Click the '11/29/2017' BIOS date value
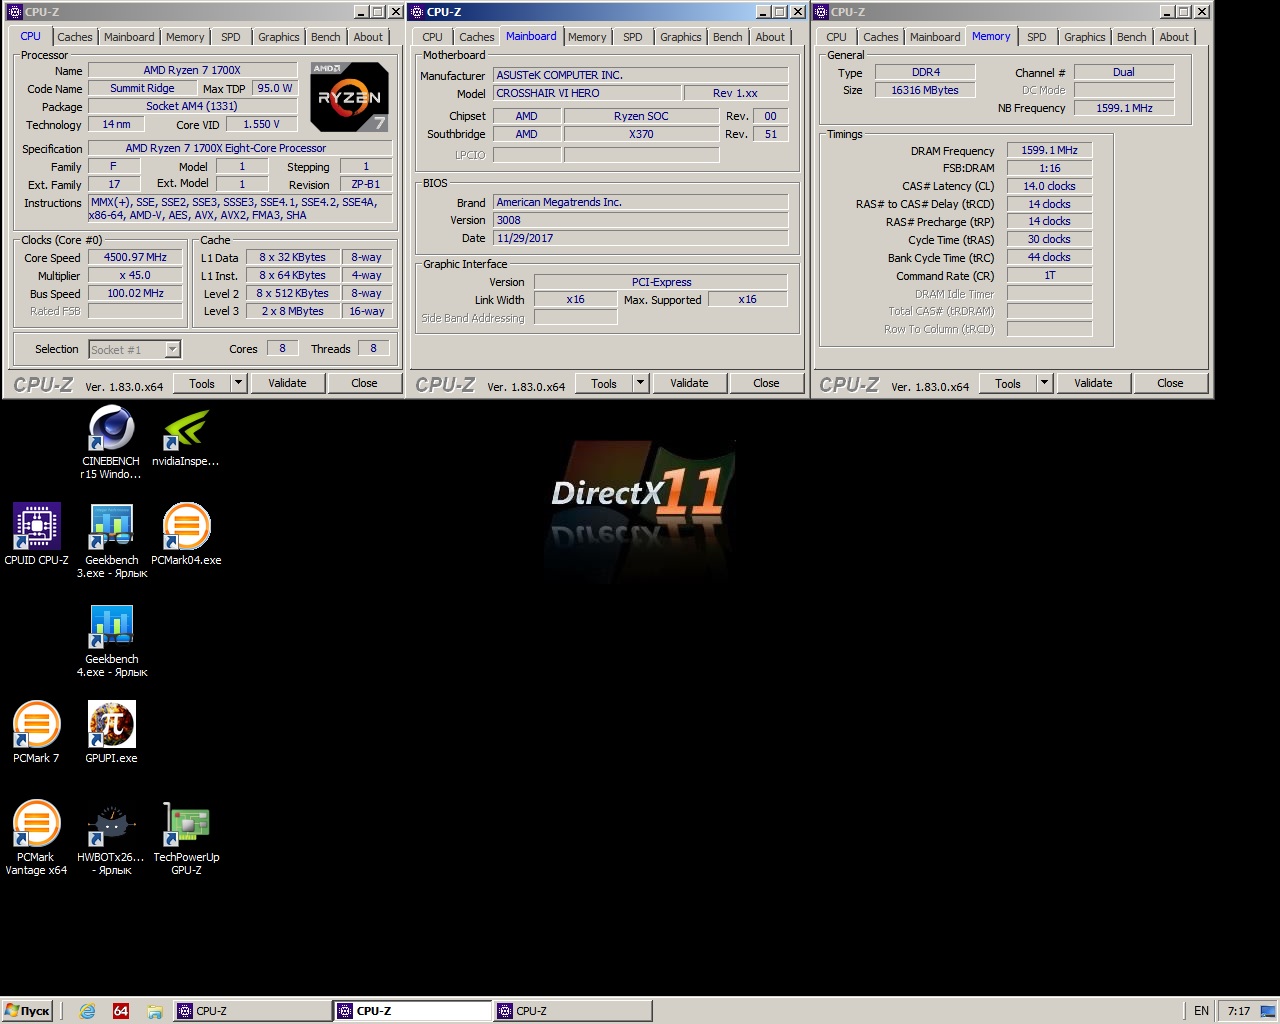 (640, 238)
